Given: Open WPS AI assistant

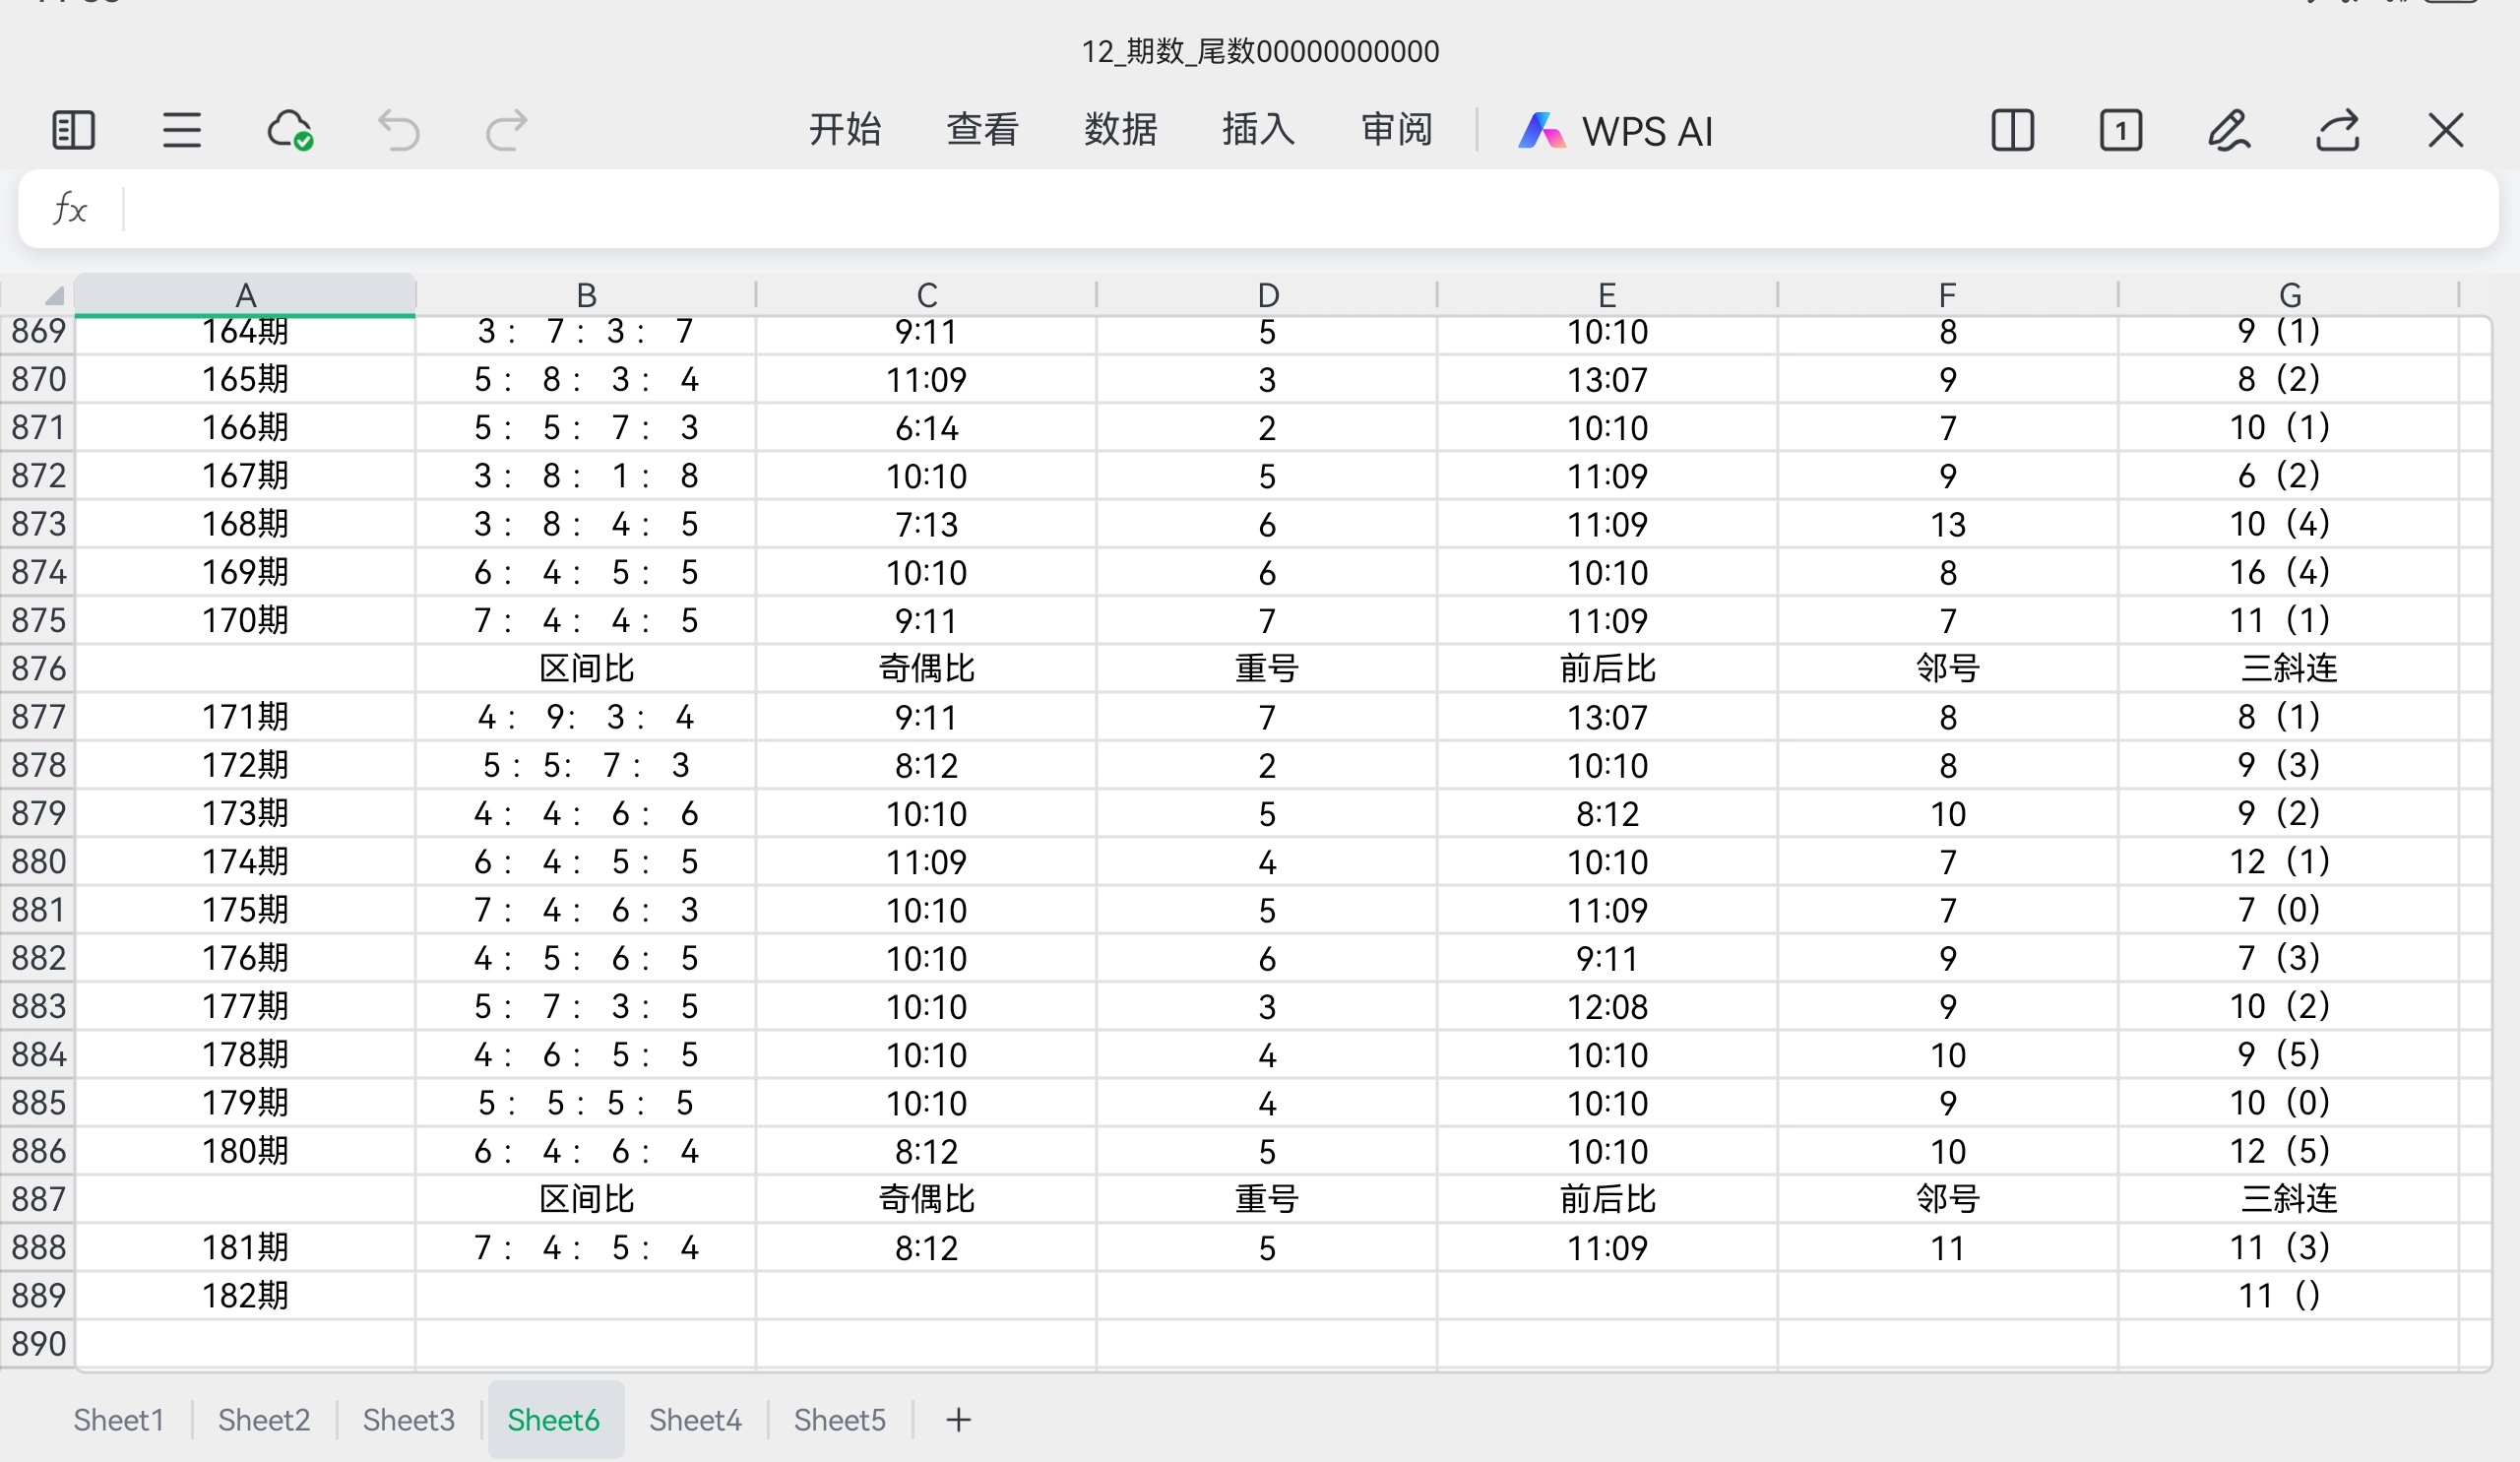Looking at the screenshot, I should [x=1615, y=131].
